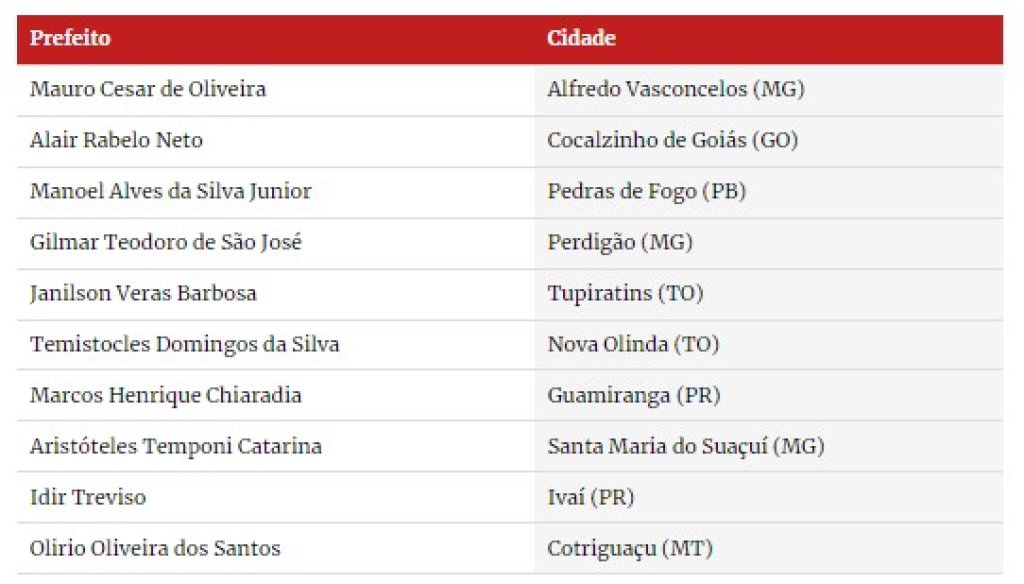
Task: Click the Cotriguaçu (MT) cell
Action: 630,547
